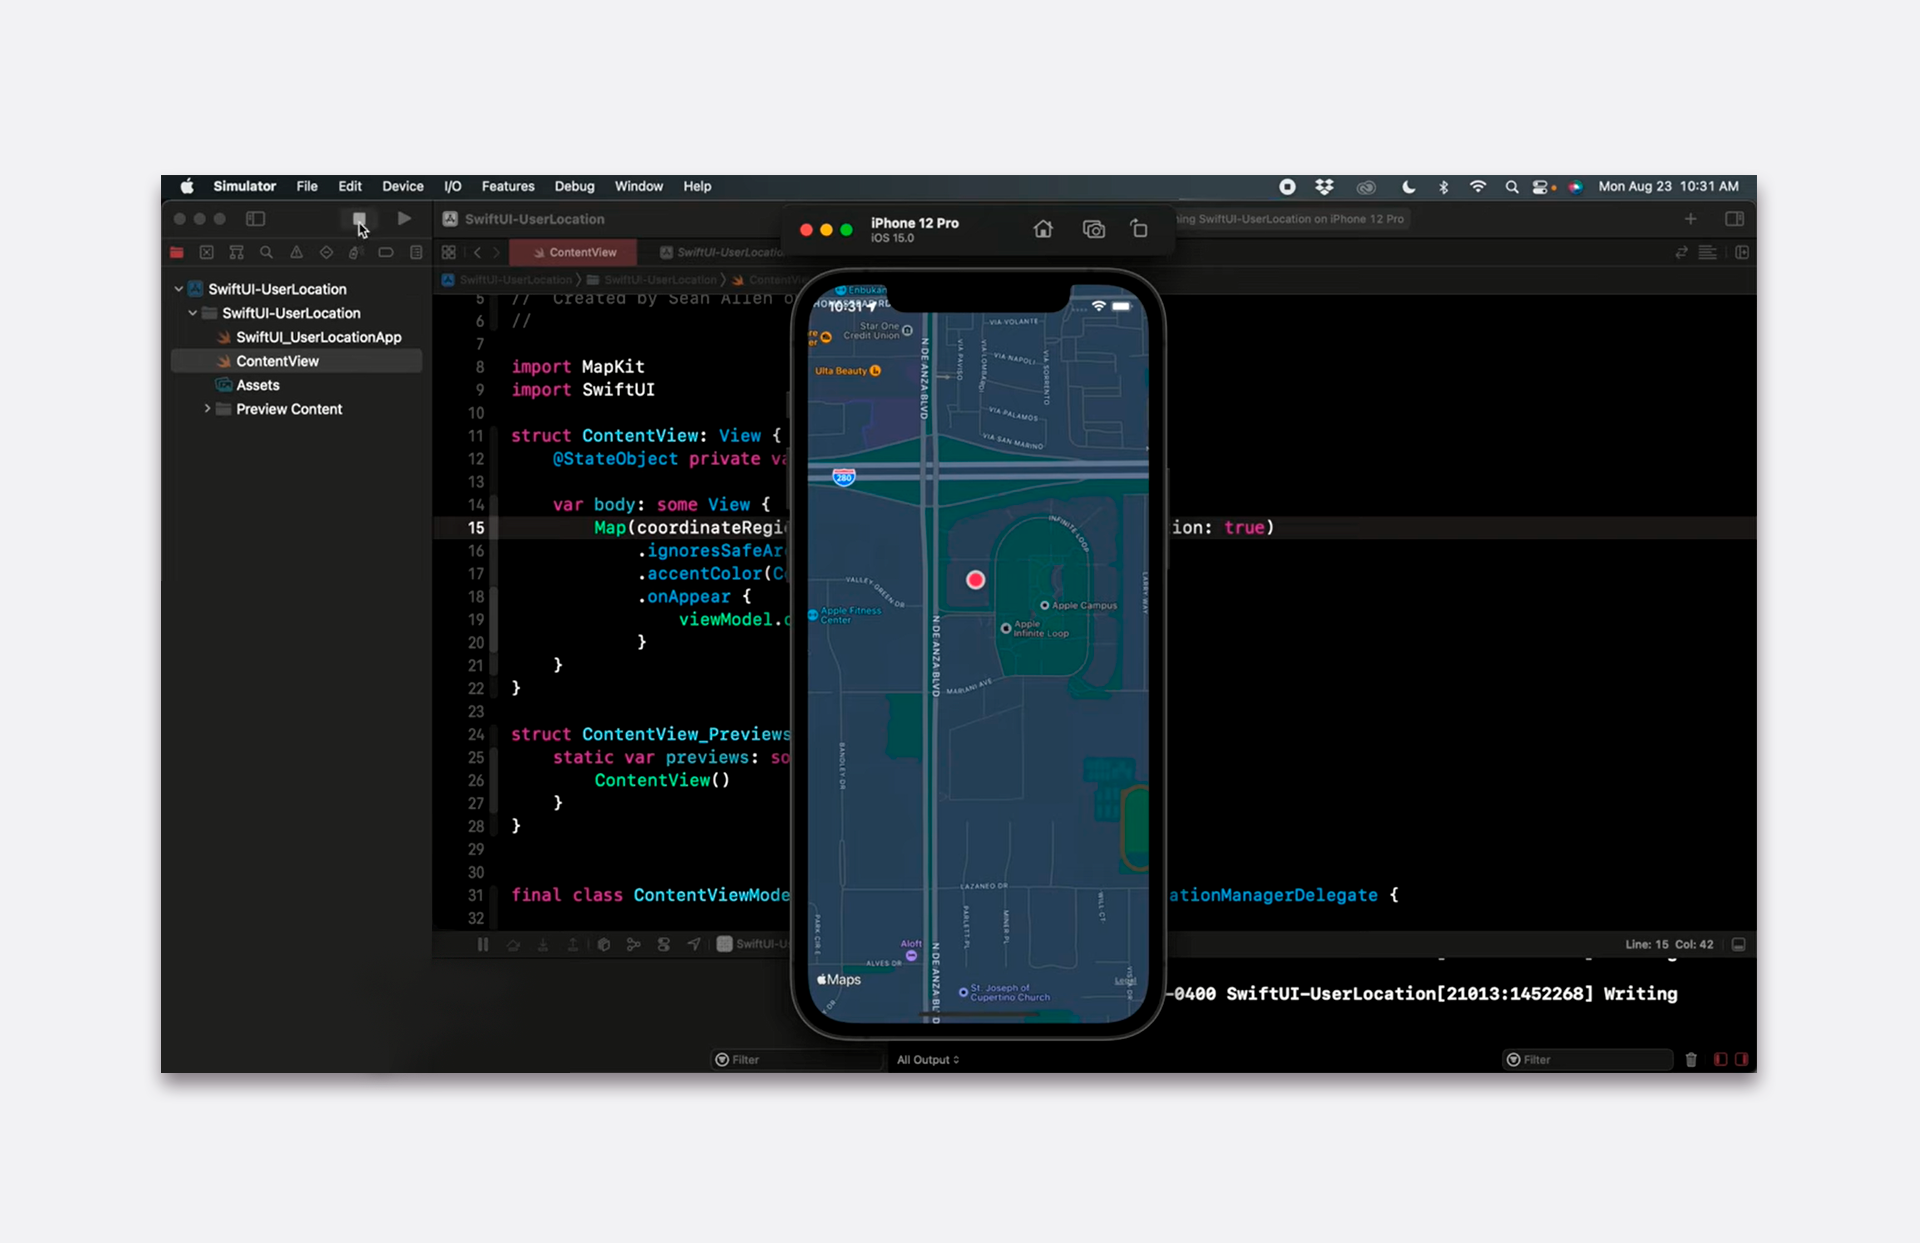Click the Simulate Location arrow icon

pos(694,944)
